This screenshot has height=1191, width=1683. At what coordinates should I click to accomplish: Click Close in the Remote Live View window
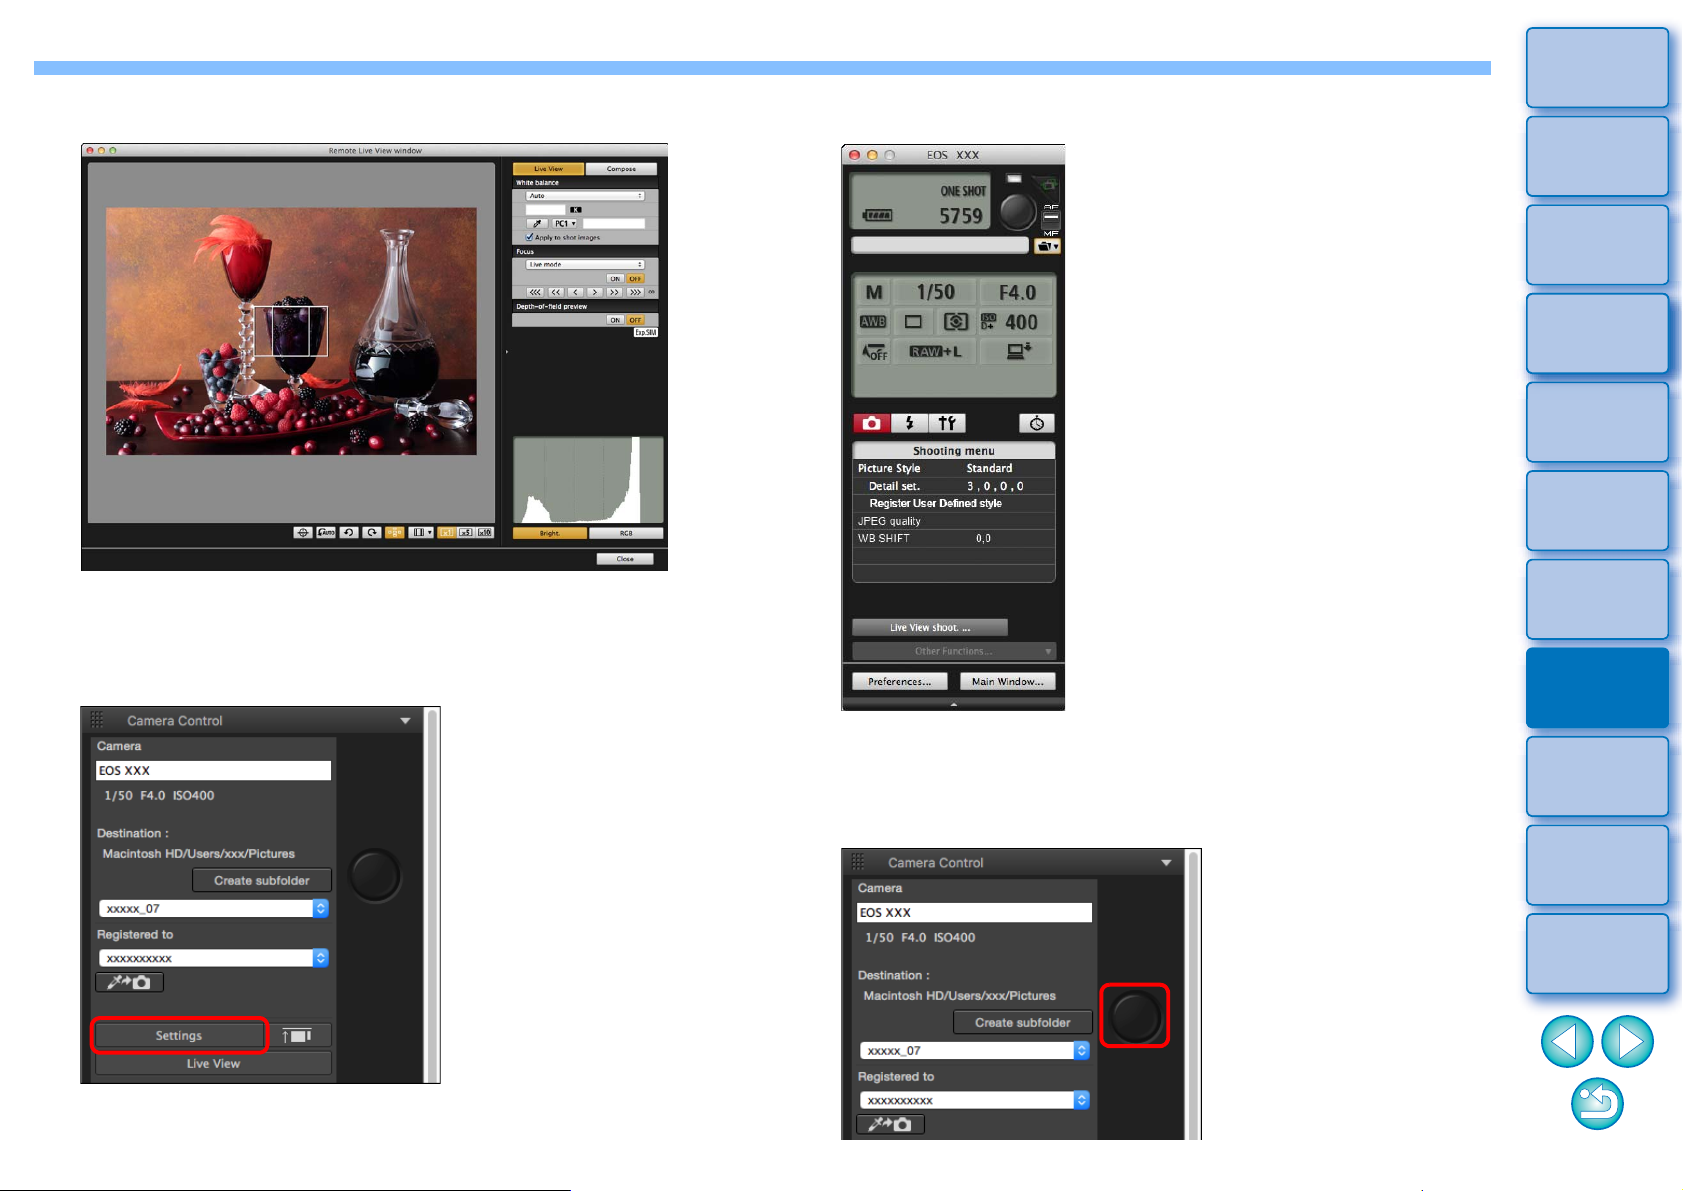625,559
